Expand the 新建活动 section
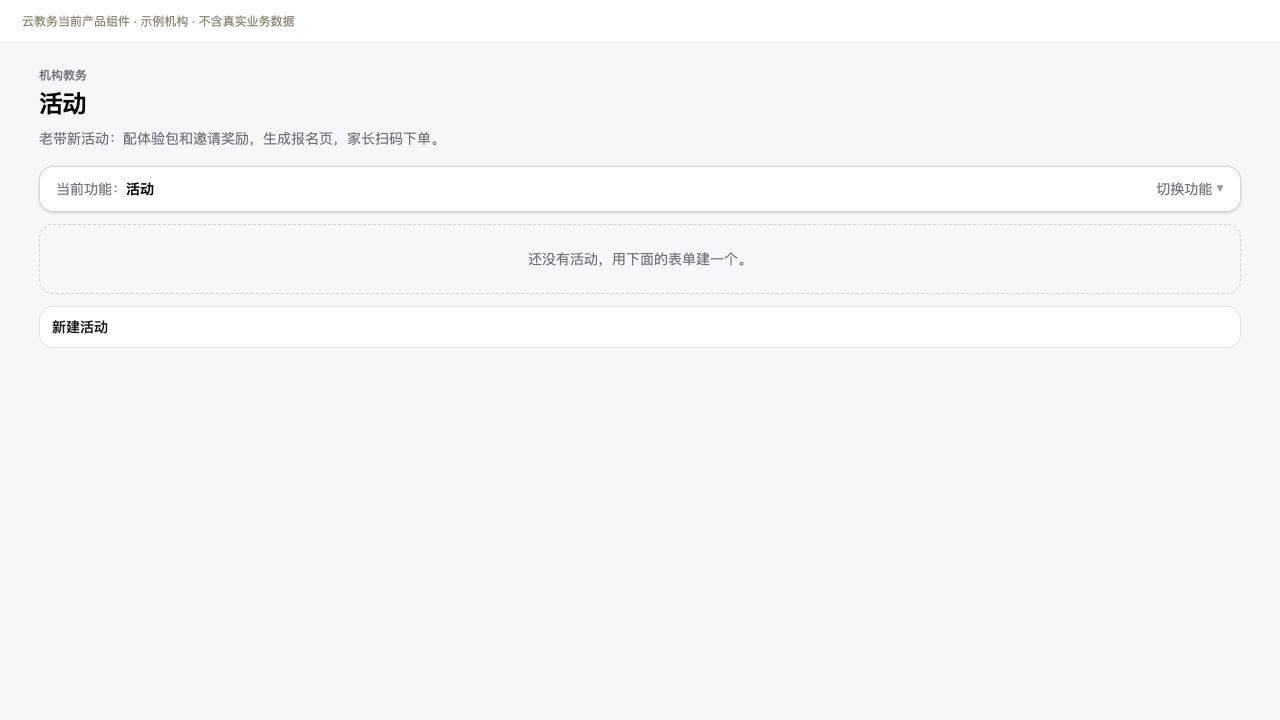This screenshot has width=1280, height=720. point(640,327)
